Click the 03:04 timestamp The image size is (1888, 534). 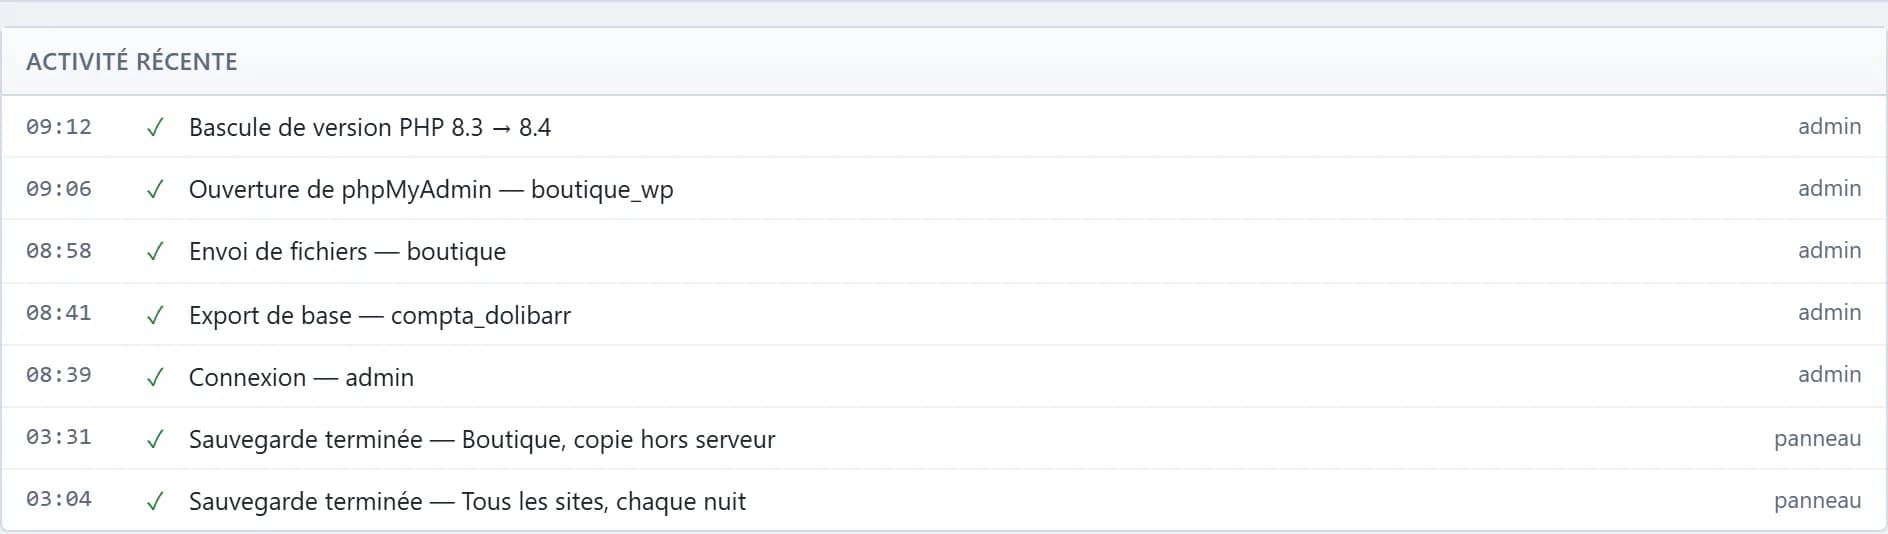tap(59, 499)
